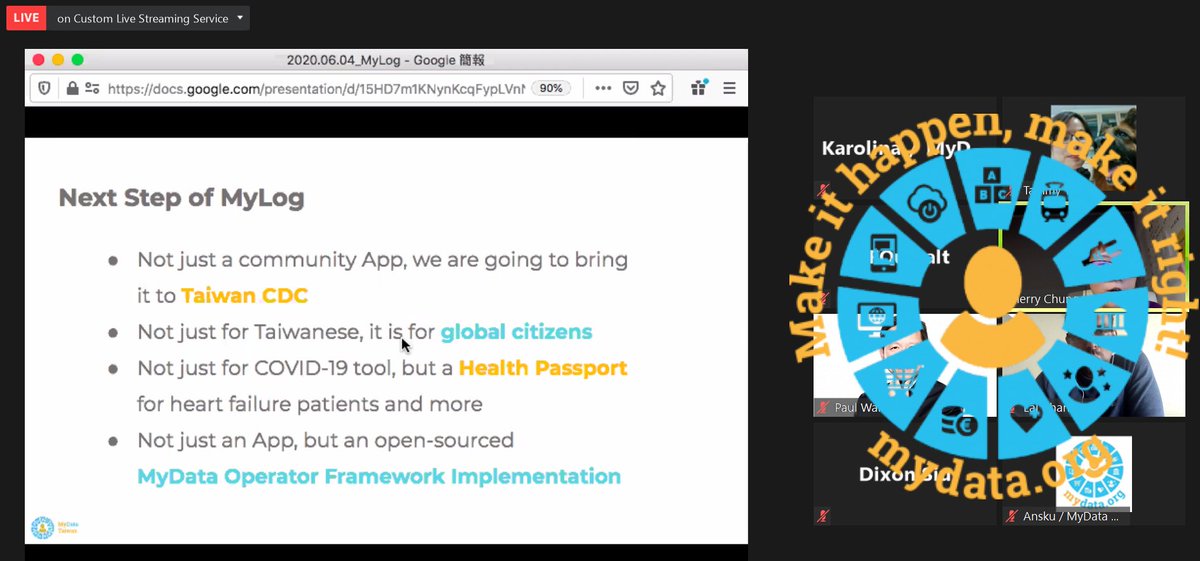Click muted mic icon on Ansku's tile
Screen dimensions: 1200x561
(1012, 516)
